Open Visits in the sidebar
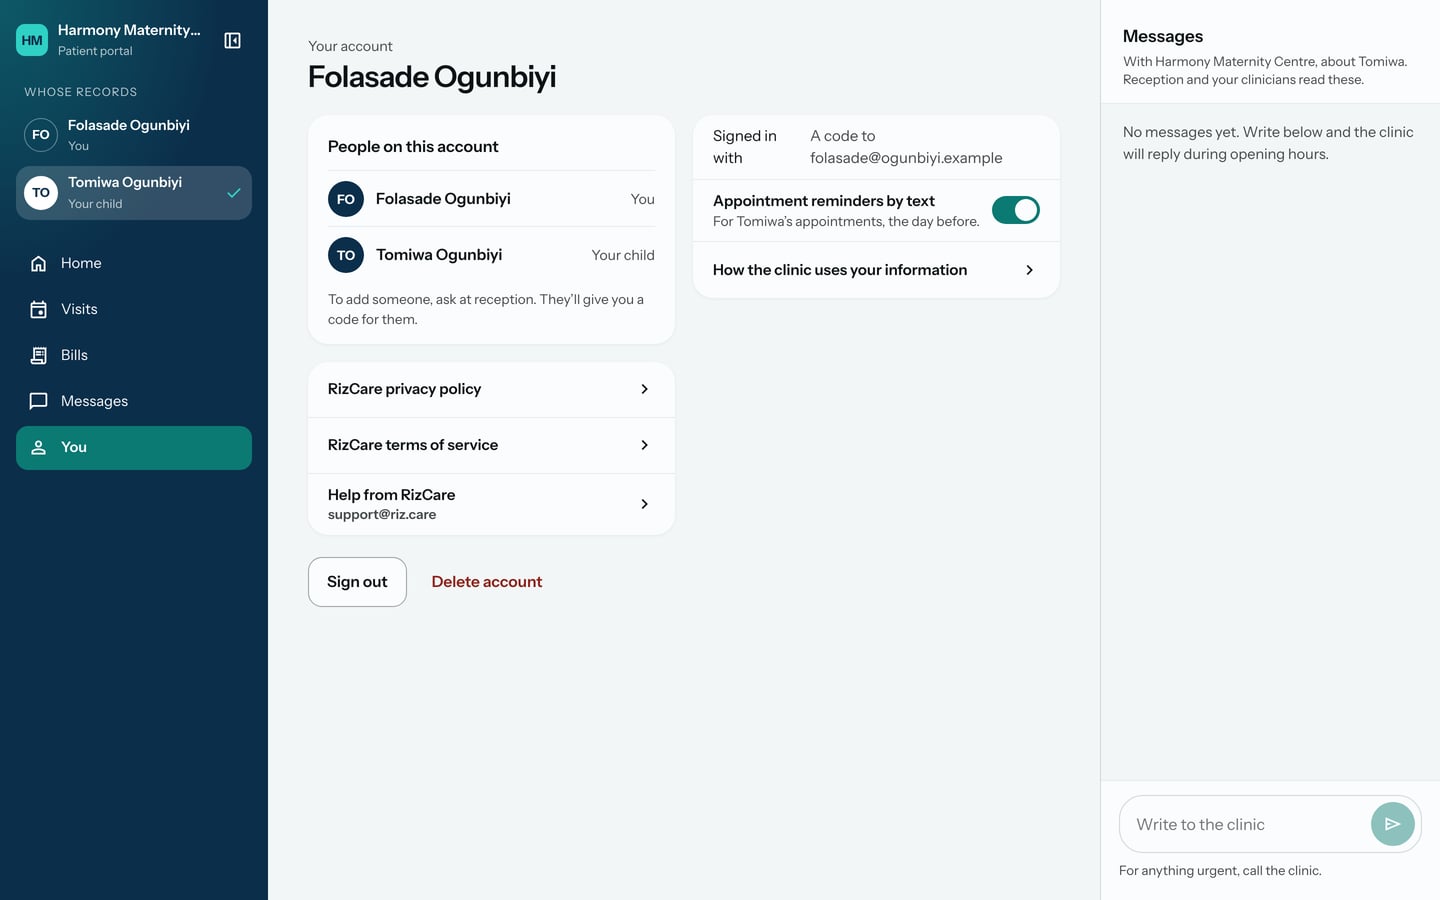Image resolution: width=1440 pixels, height=900 pixels. (x=134, y=309)
